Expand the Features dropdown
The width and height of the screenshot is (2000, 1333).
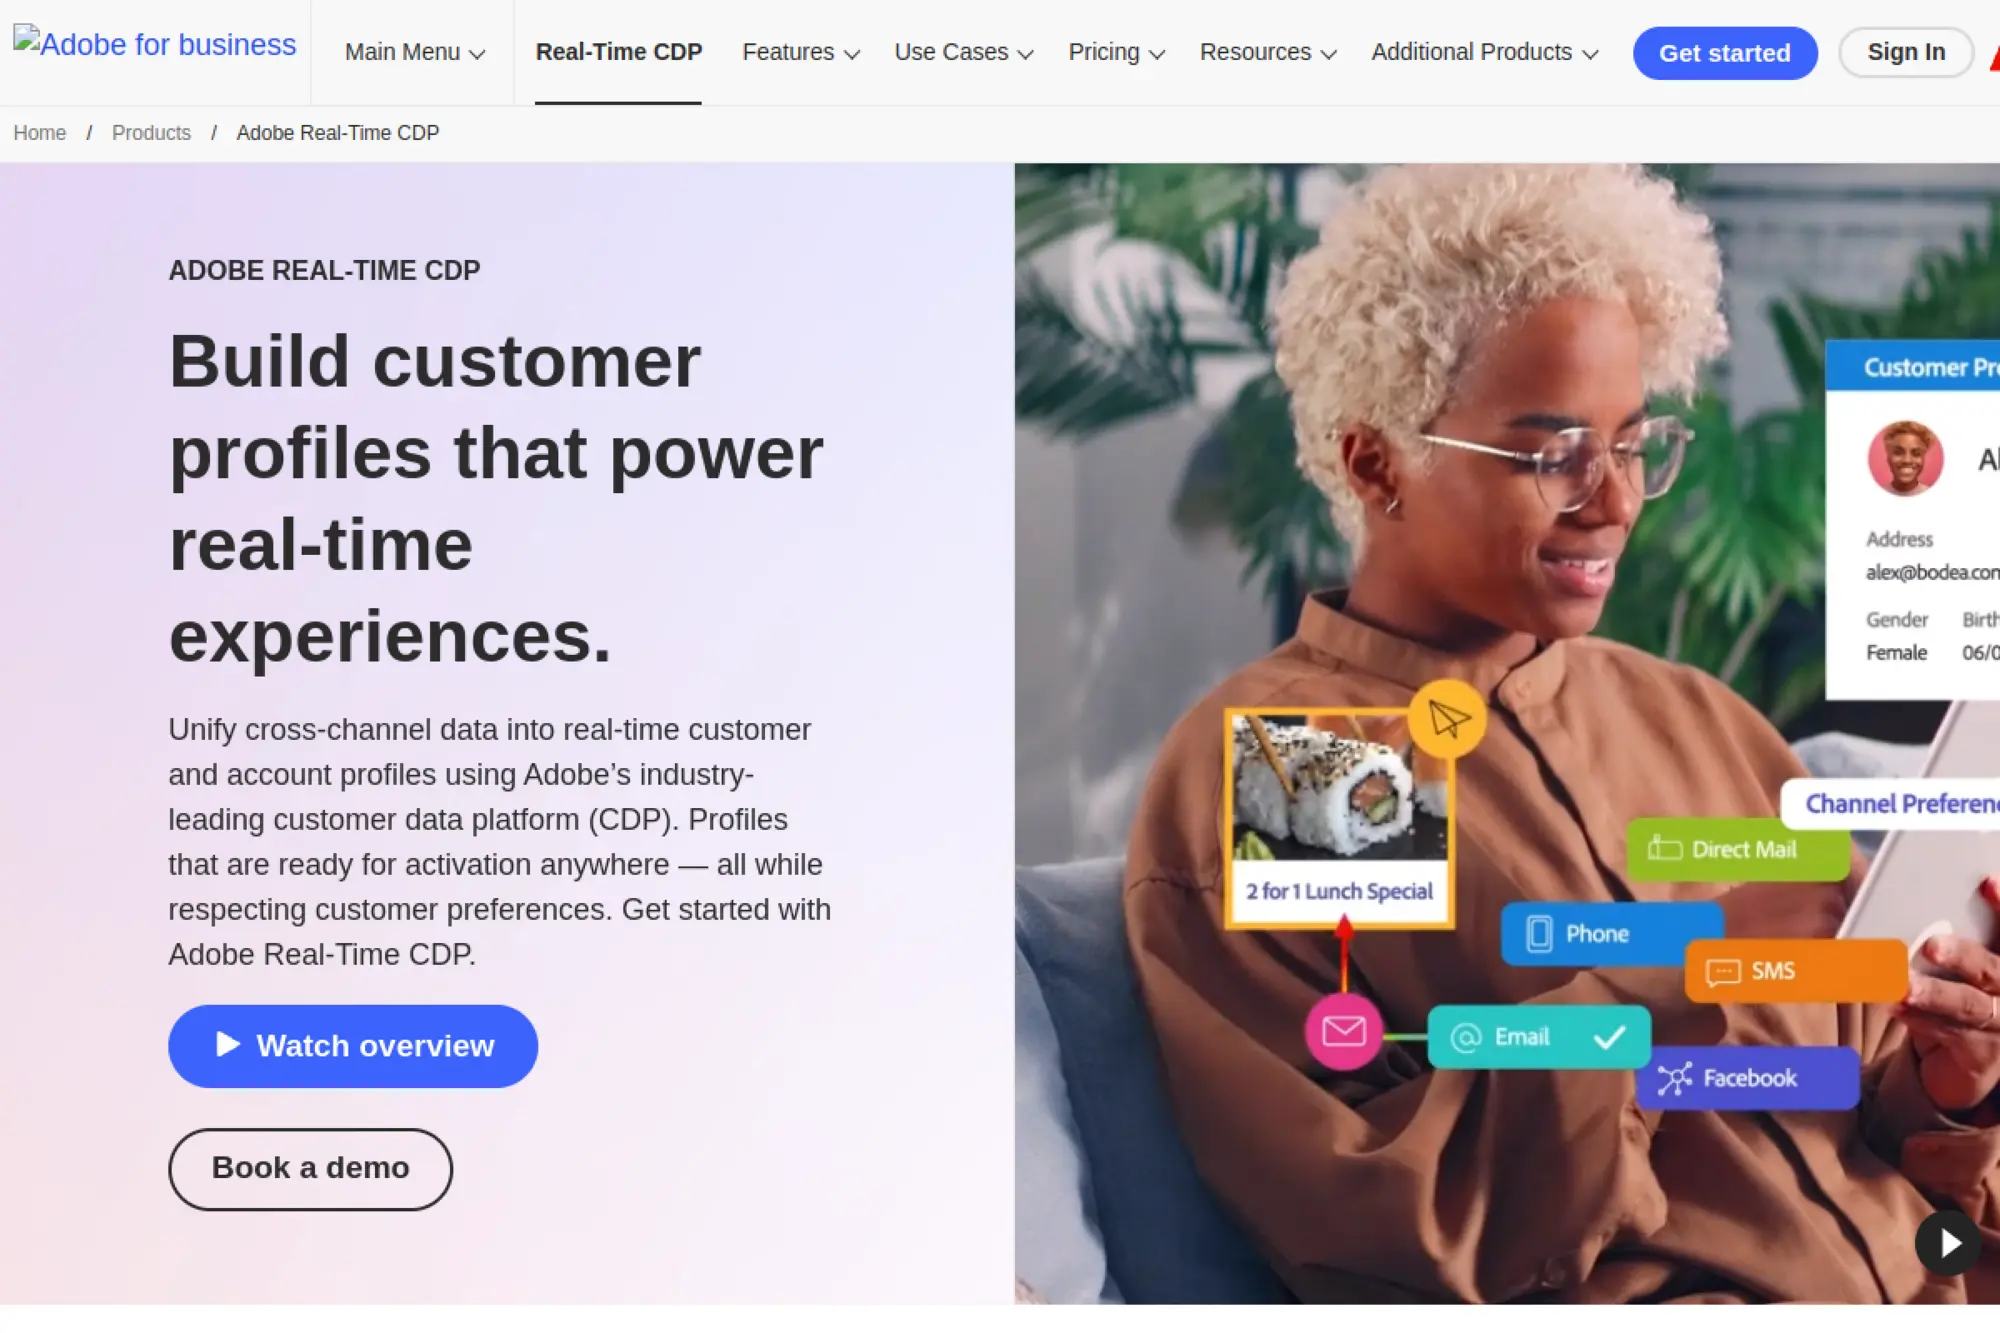coord(801,52)
